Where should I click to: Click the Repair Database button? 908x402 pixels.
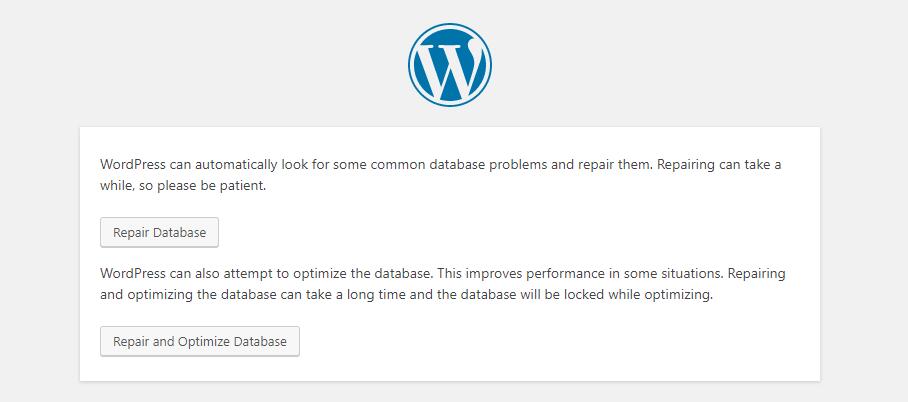pos(159,232)
